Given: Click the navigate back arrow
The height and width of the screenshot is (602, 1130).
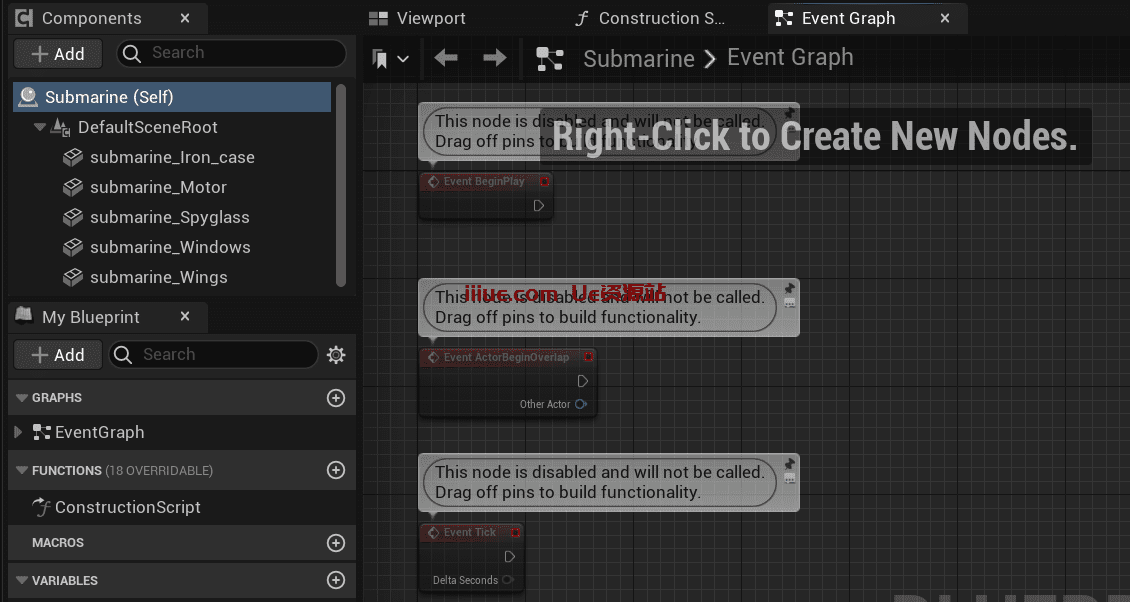Looking at the screenshot, I should [x=446, y=59].
